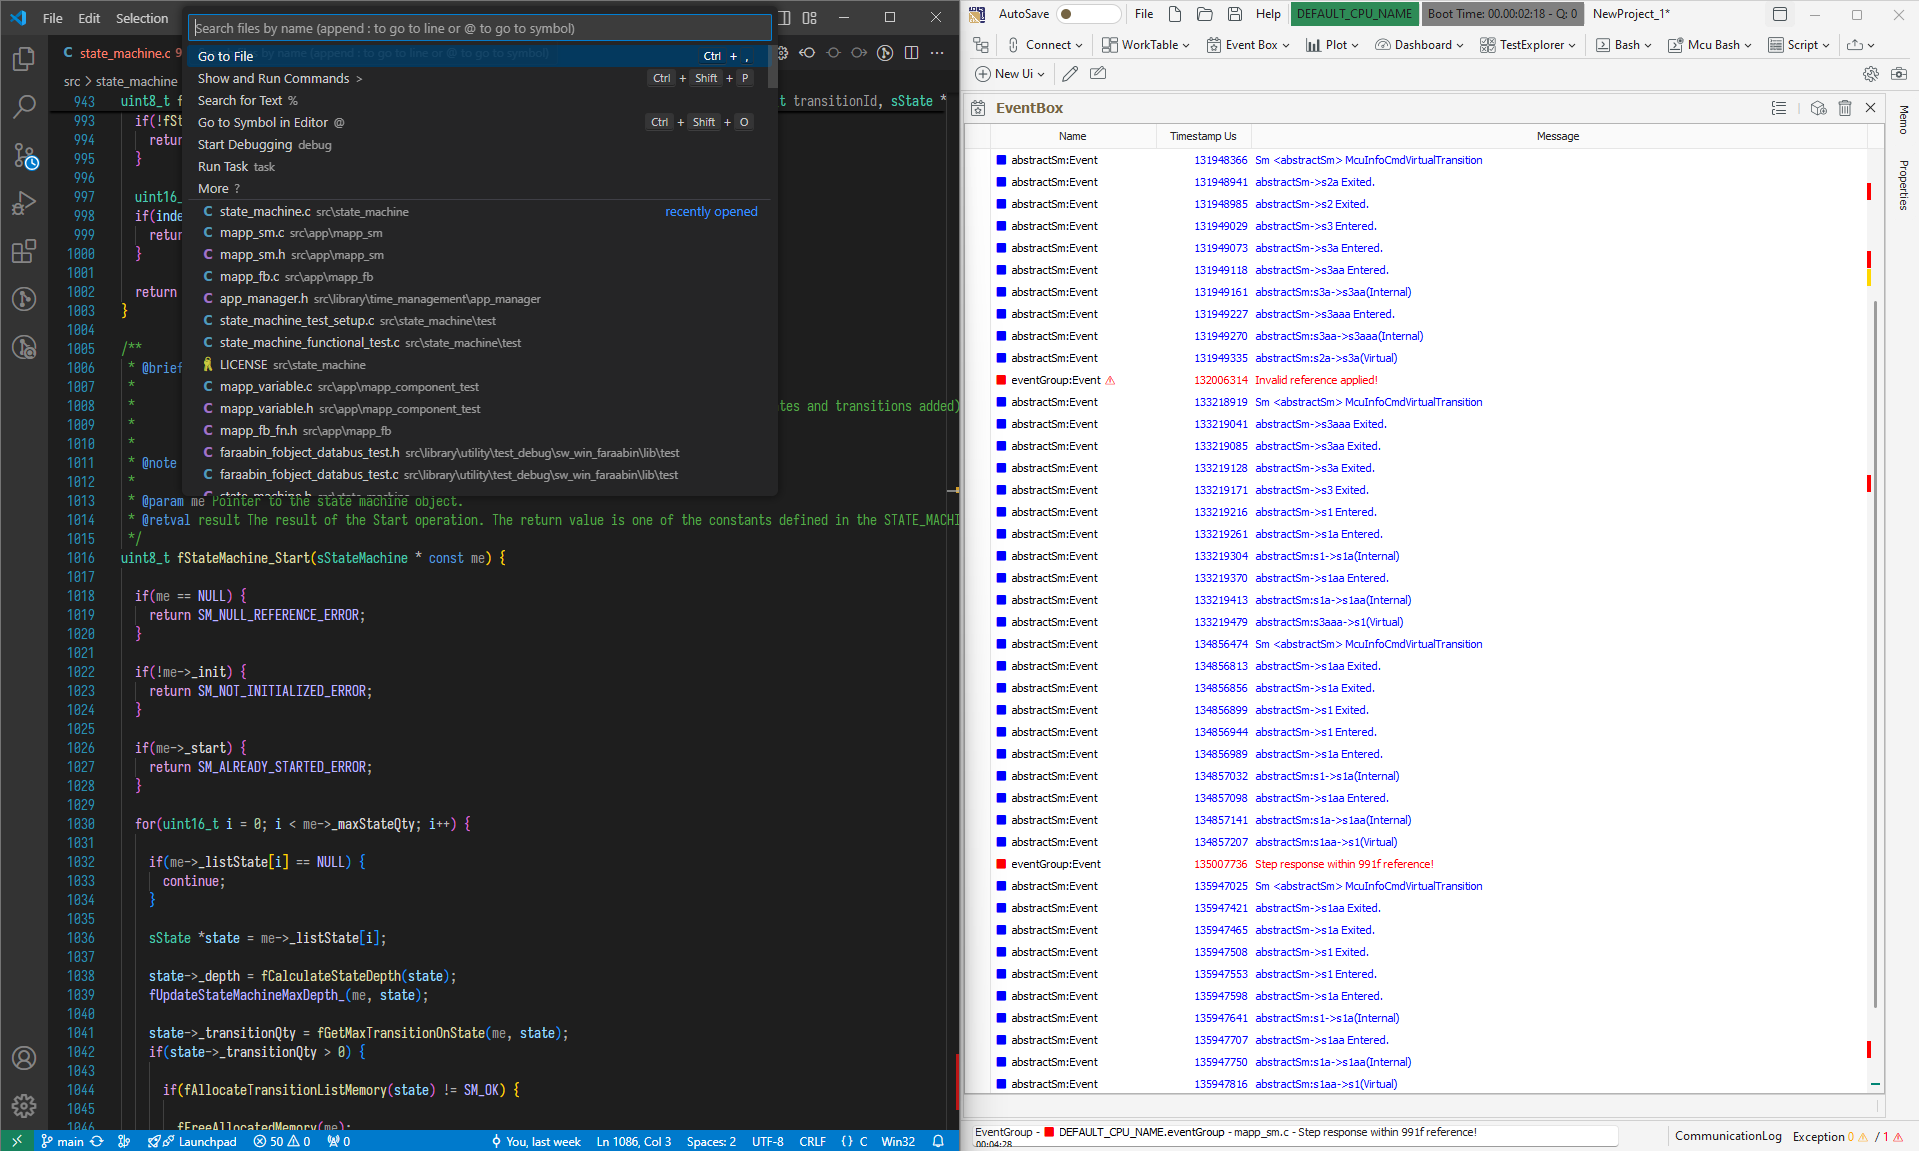Click the main branch in status bar
This screenshot has width=1919, height=1151.
(x=62, y=1141)
